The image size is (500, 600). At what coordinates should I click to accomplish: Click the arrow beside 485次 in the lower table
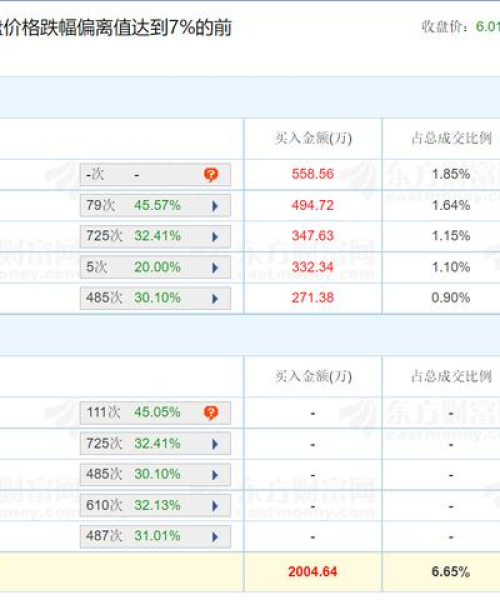[x=215, y=475]
